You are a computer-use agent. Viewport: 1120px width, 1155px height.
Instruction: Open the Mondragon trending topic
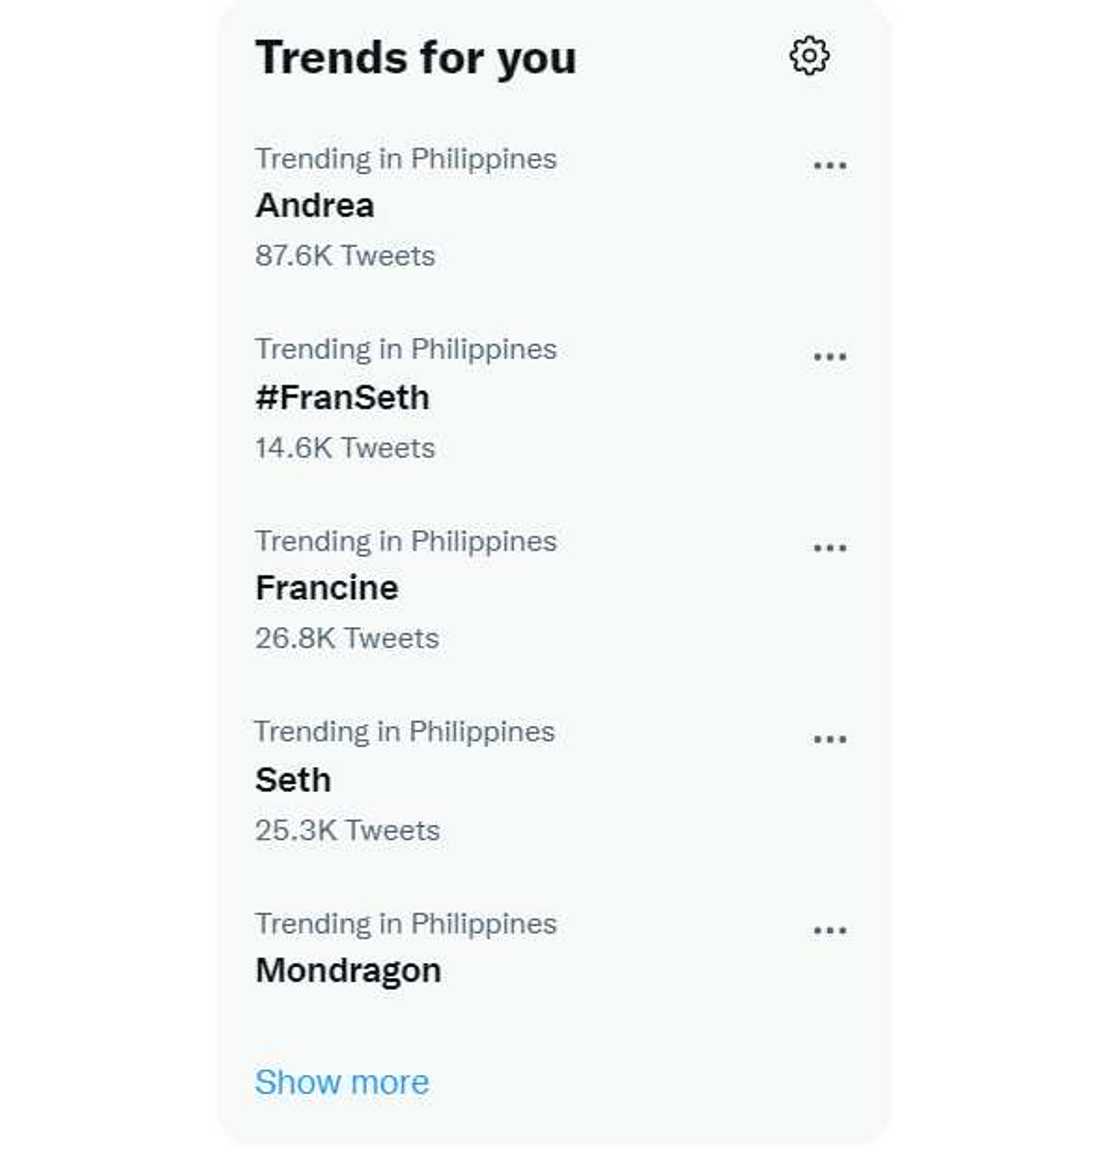[x=348, y=970]
